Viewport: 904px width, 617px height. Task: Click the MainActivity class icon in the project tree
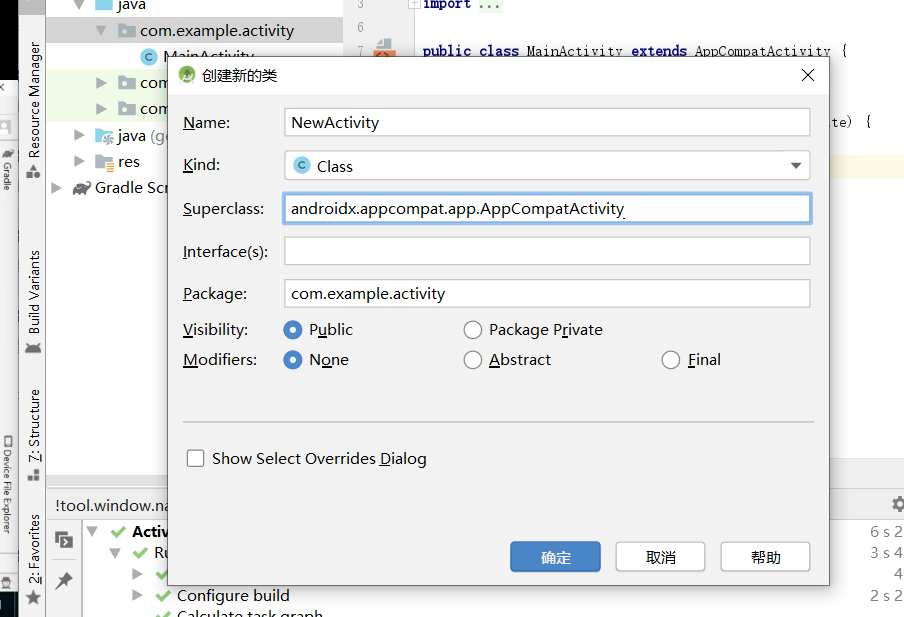[x=149, y=57]
